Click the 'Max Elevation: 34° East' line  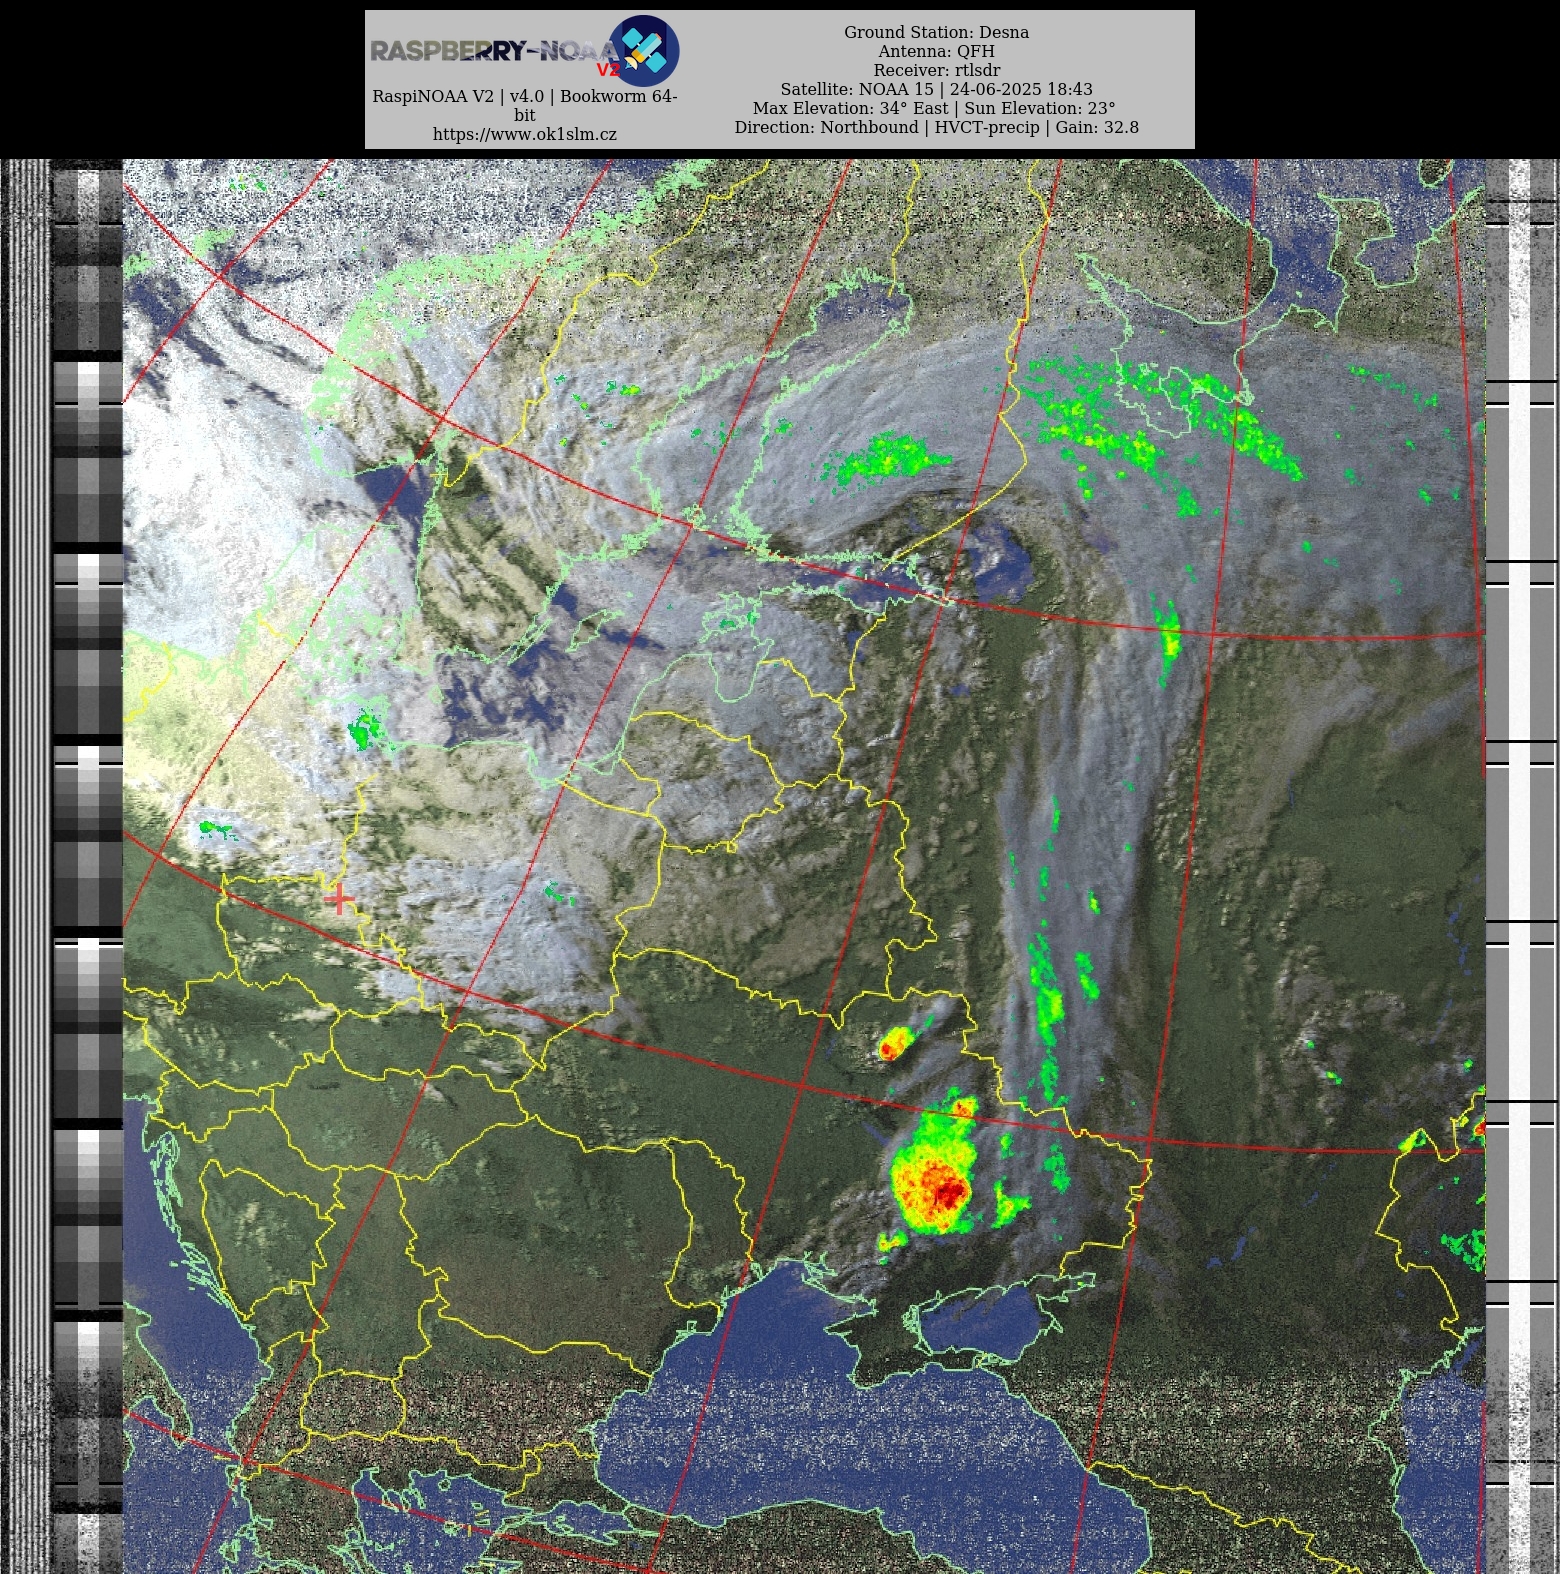click(x=936, y=108)
